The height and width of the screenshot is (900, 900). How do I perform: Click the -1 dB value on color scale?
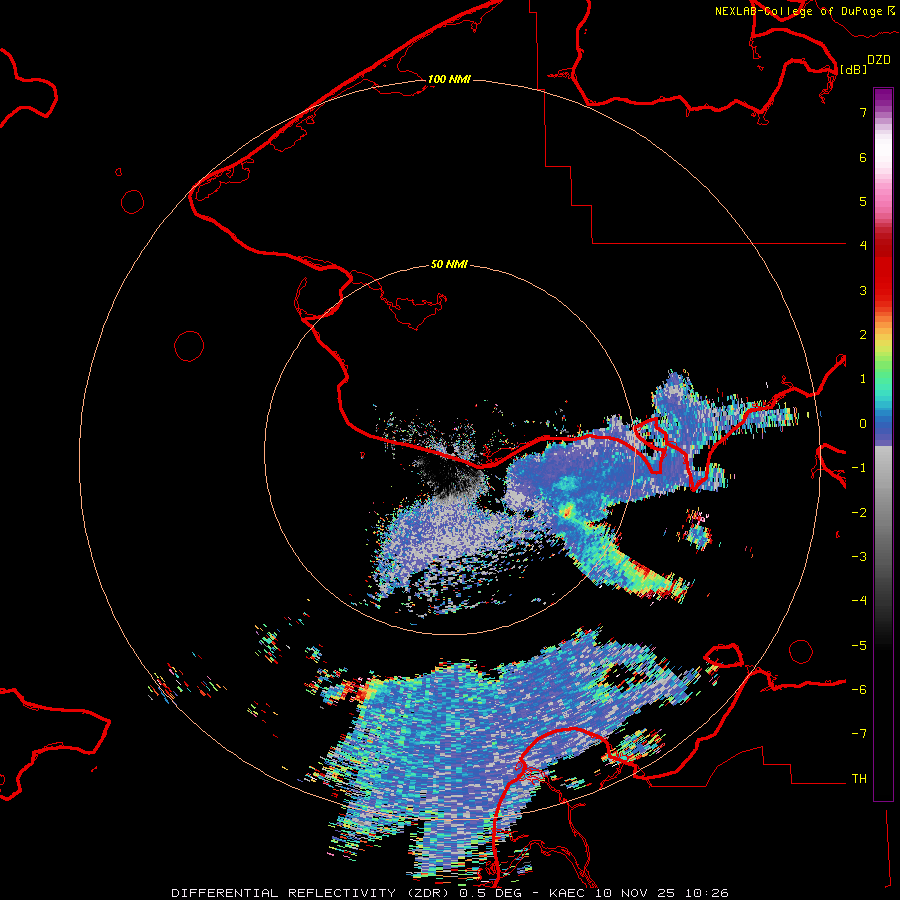pyautogui.click(x=859, y=468)
